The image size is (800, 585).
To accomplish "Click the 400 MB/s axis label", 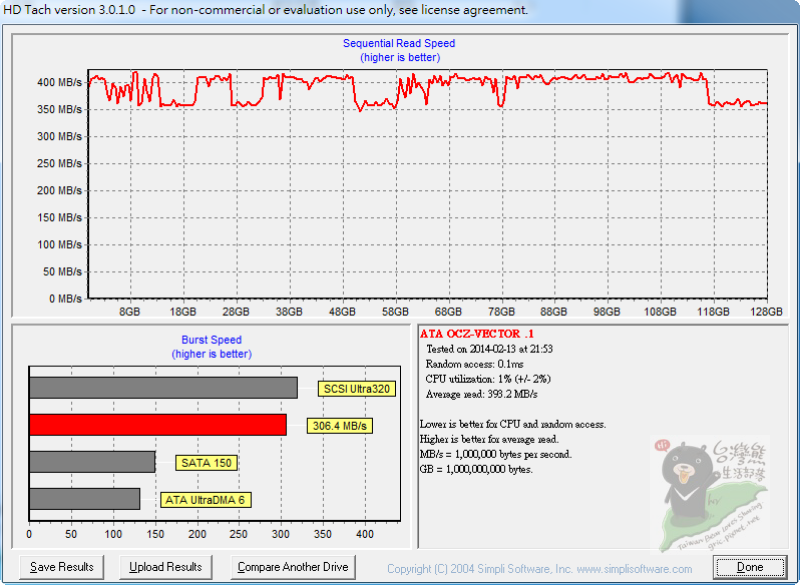I will tap(59, 82).
